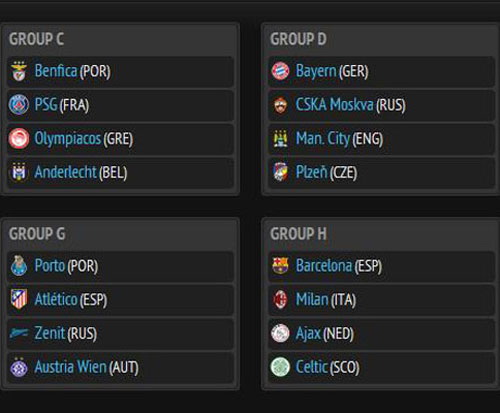Viewport: 500px width, 413px height.
Task: Click the Olympiacos club crest icon
Action: (19, 138)
